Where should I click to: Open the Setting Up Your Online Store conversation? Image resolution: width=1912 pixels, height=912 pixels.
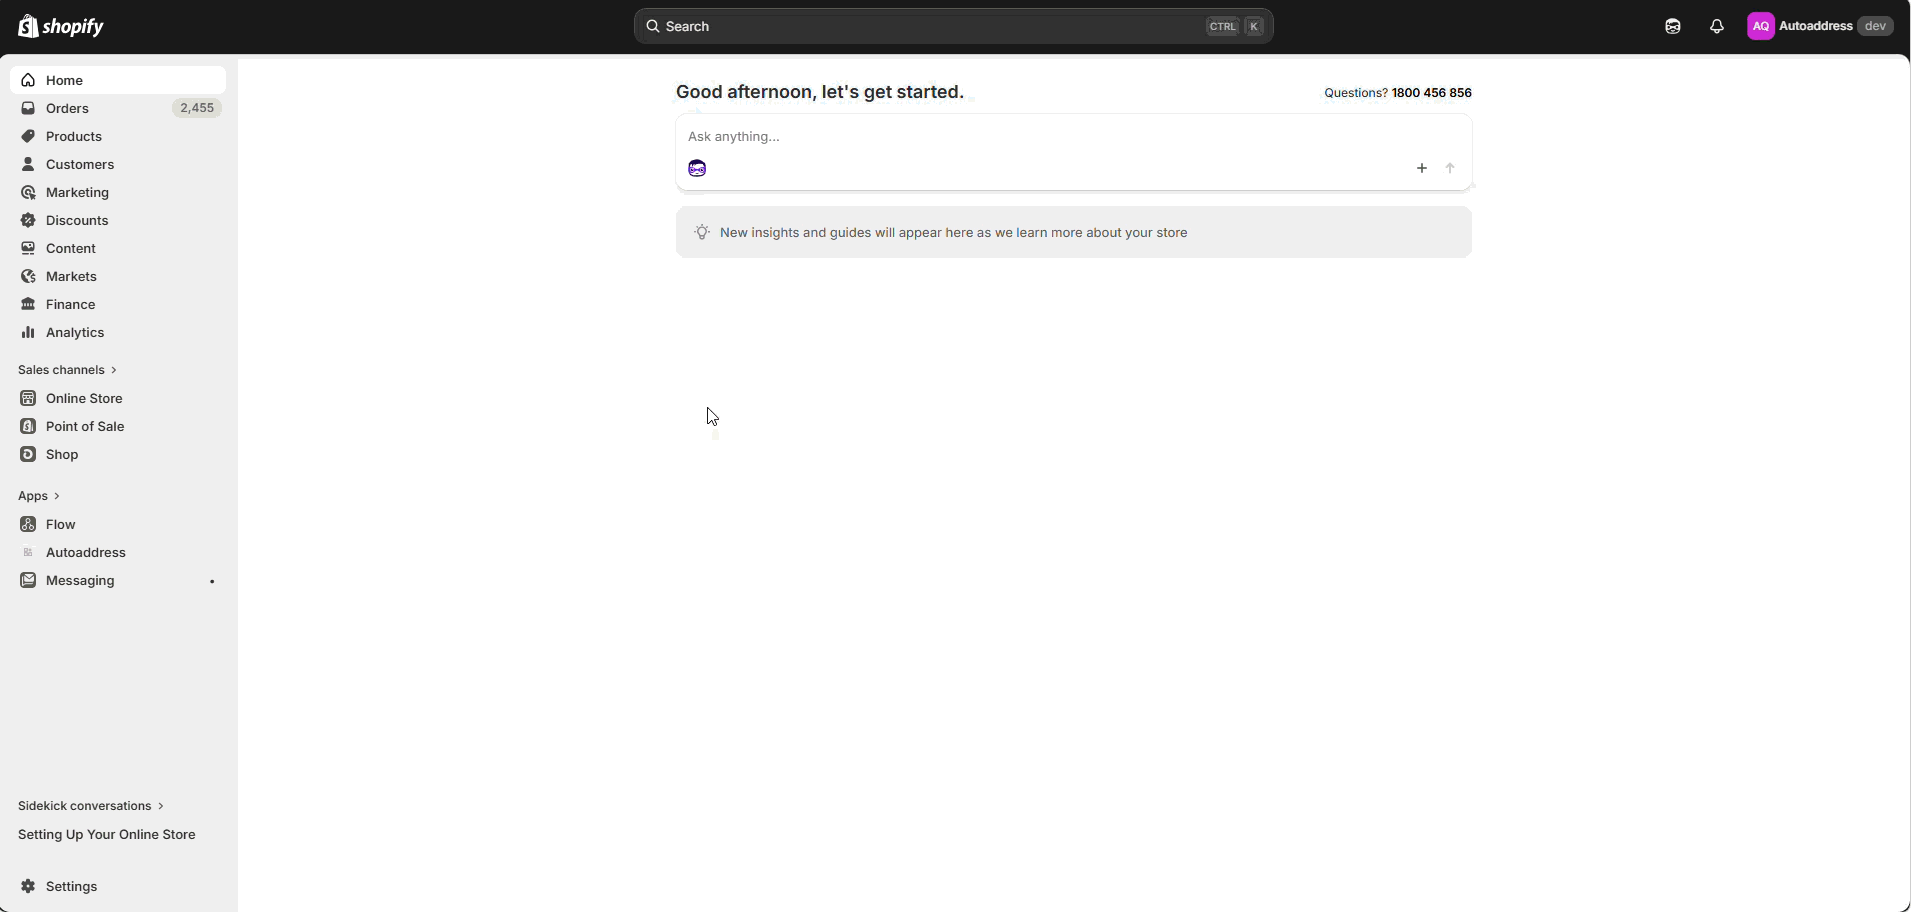click(106, 834)
